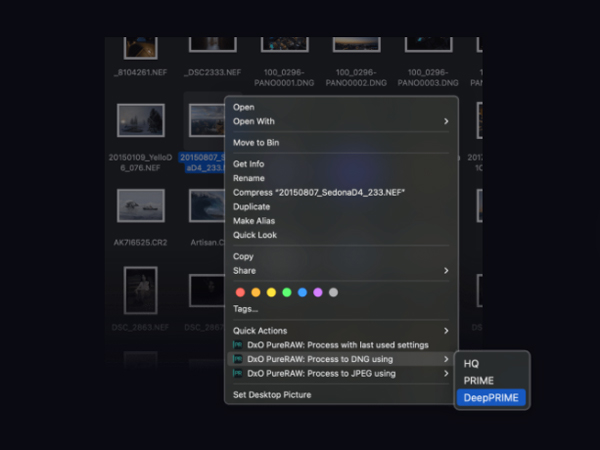Expand the Quick Actions submenu arrow
The image size is (600, 450).
pyautogui.click(x=446, y=331)
